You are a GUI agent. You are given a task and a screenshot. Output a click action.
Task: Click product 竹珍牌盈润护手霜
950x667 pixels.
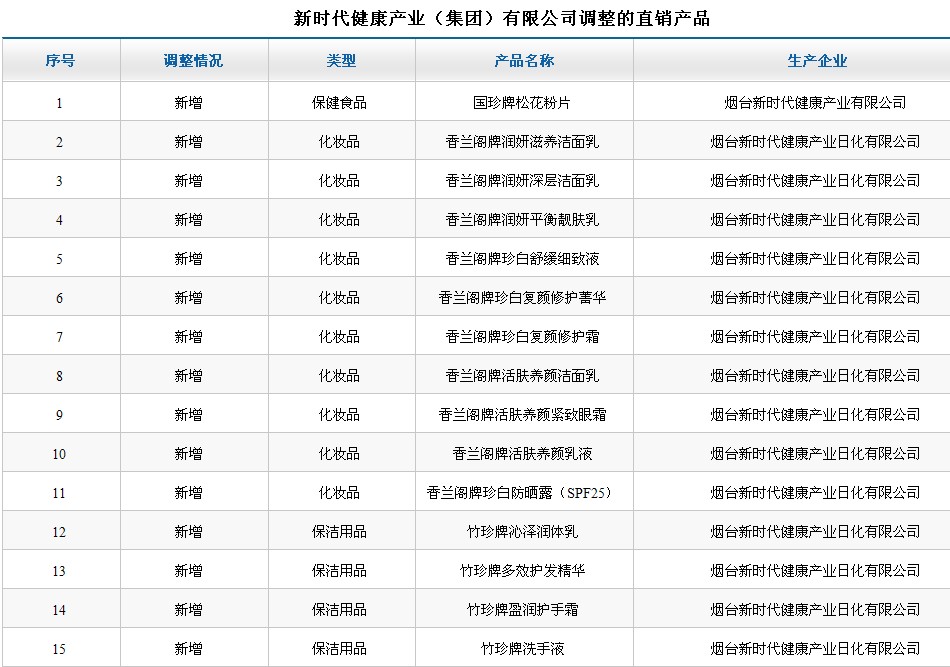522,610
